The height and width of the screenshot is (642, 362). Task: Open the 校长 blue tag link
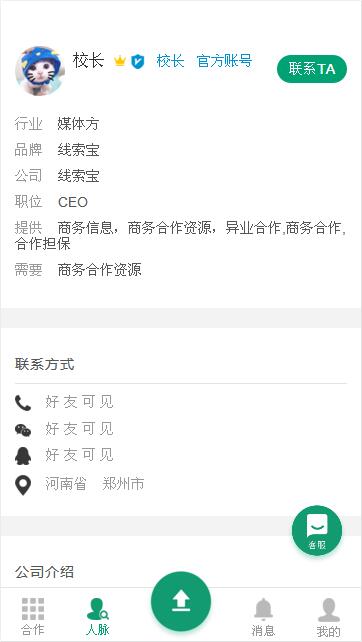point(170,61)
